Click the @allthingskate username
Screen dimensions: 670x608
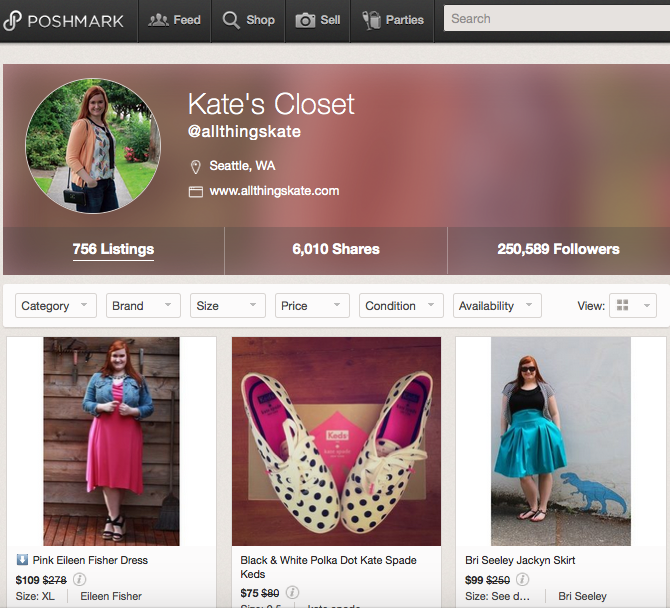(244, 132)
